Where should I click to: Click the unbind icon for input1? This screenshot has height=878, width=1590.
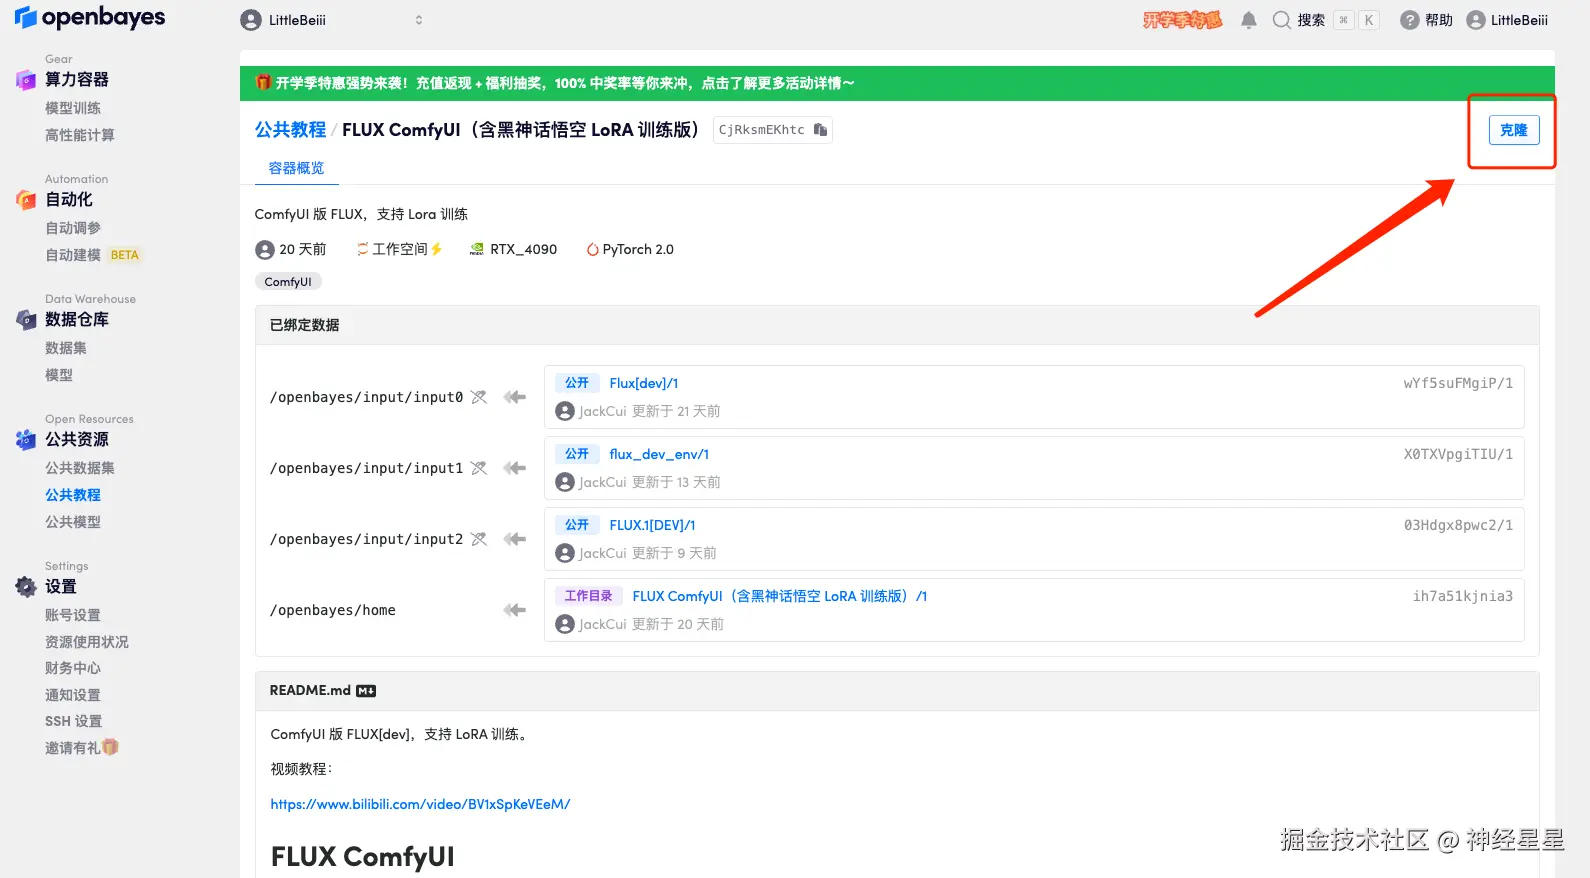click(x=479, y=468)
